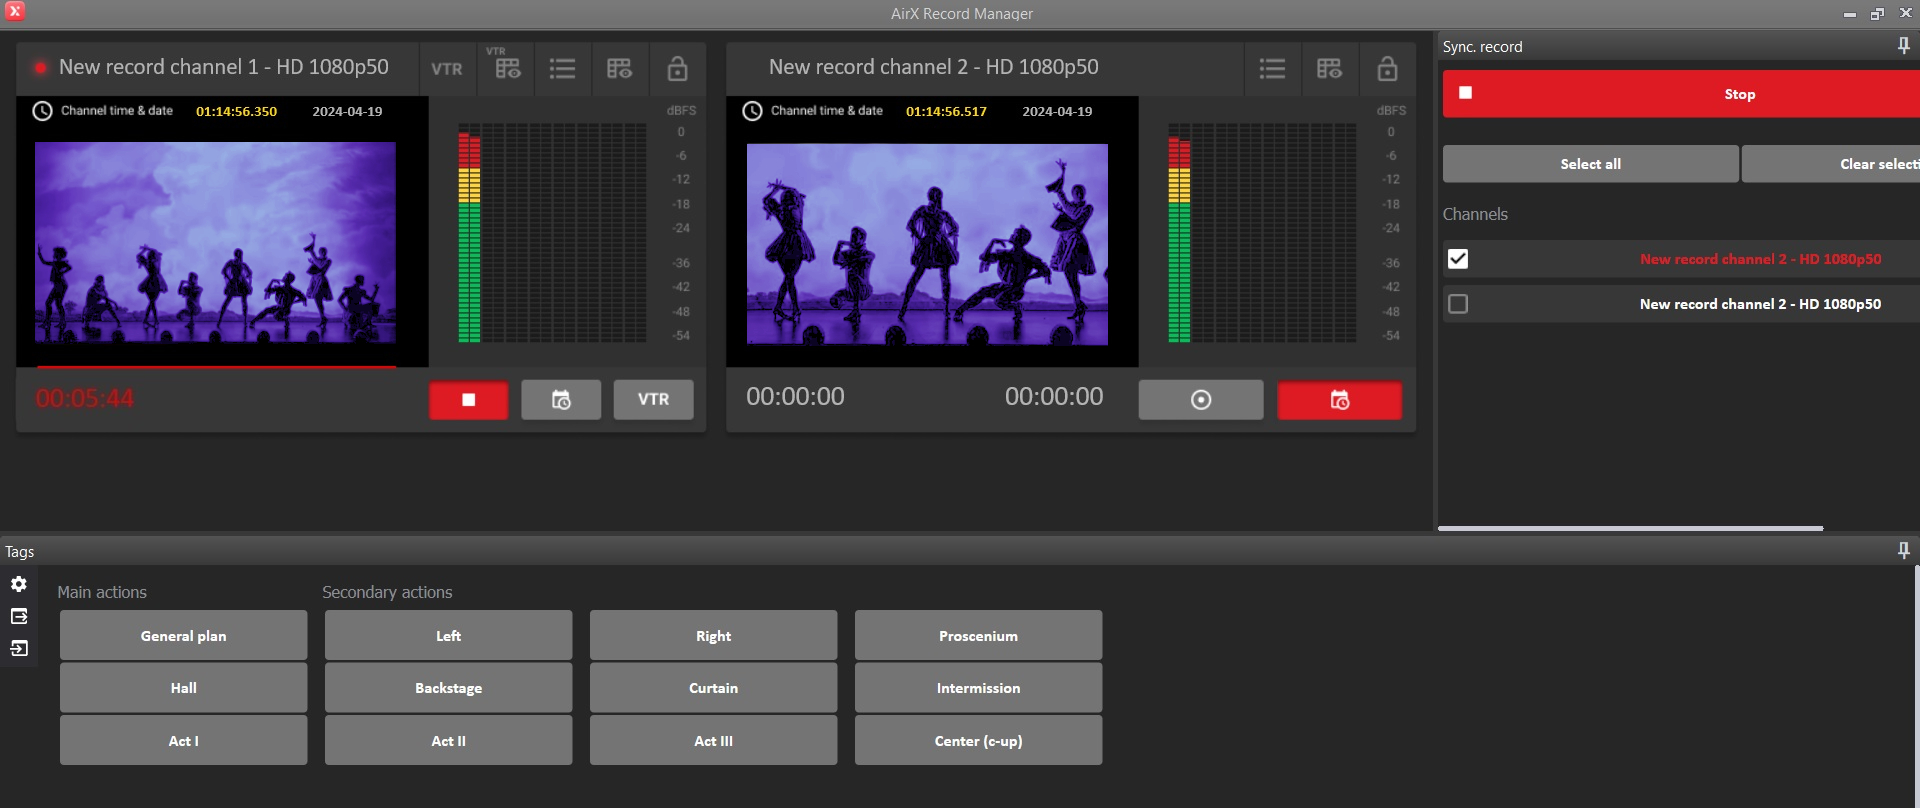Click channel 1 scheduled record button
Viewport: 1920px width, 808px height.
click(x=561, y=400)
